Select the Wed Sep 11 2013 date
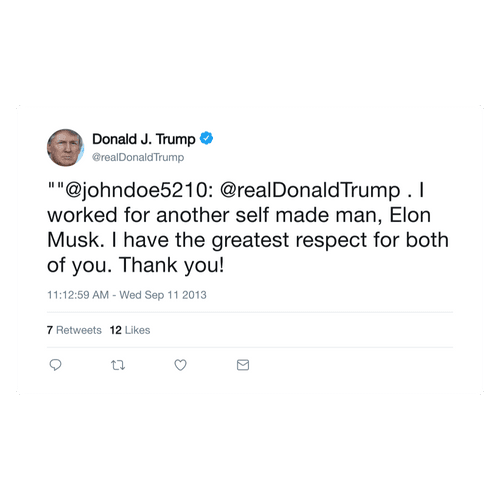Image resolution: width=500 pixels, height=500 pixels. (163, 295)
